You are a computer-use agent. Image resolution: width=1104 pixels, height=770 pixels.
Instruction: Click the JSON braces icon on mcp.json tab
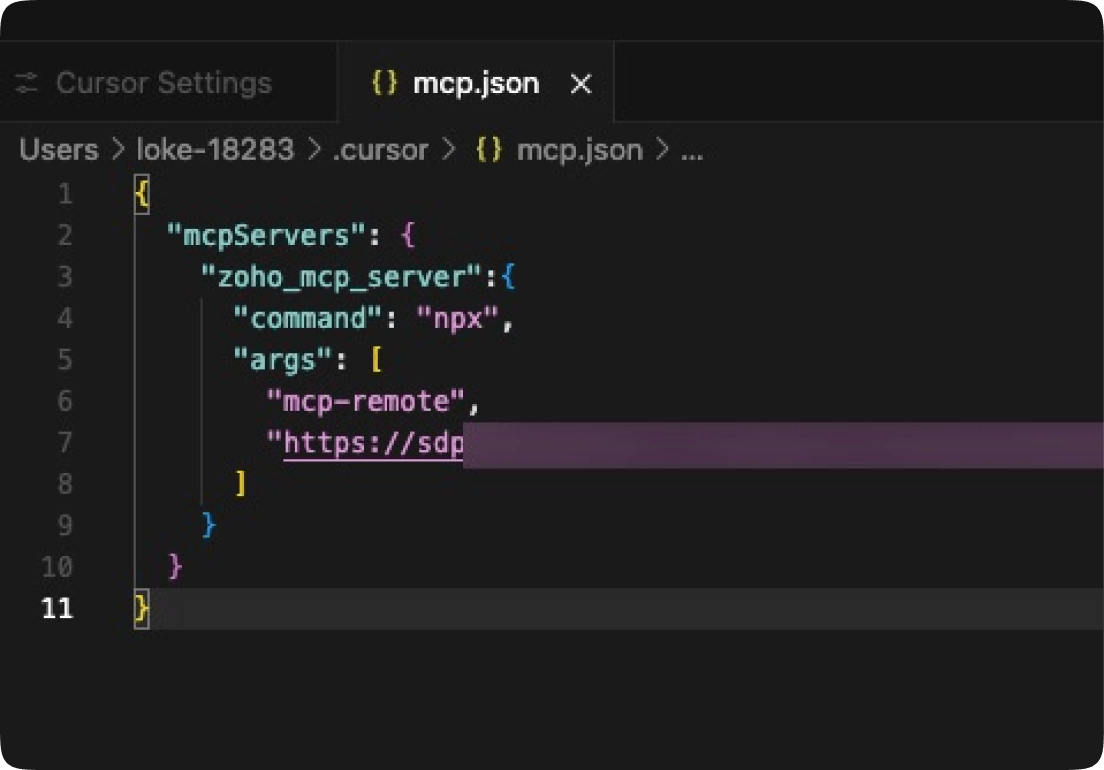[384, 82]
